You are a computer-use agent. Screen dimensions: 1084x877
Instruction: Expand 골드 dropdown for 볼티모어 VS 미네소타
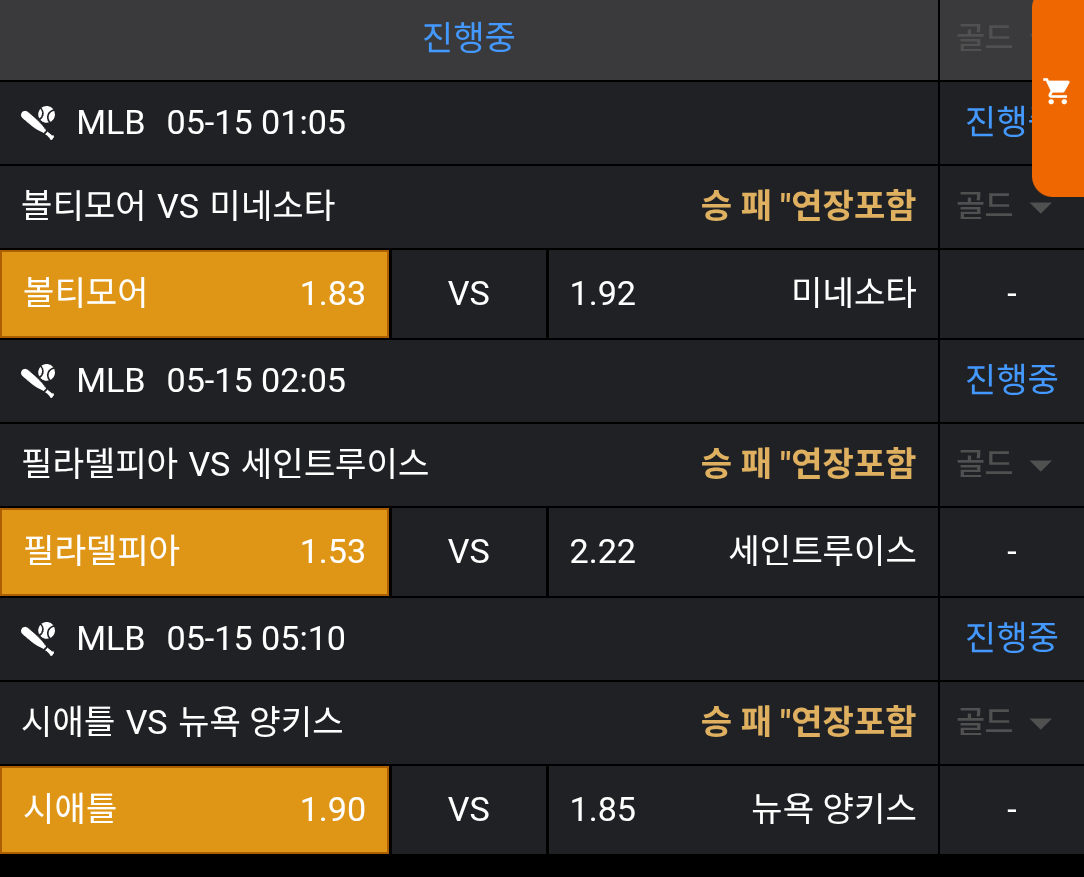pyautogui.click(x=1005, y=207)
